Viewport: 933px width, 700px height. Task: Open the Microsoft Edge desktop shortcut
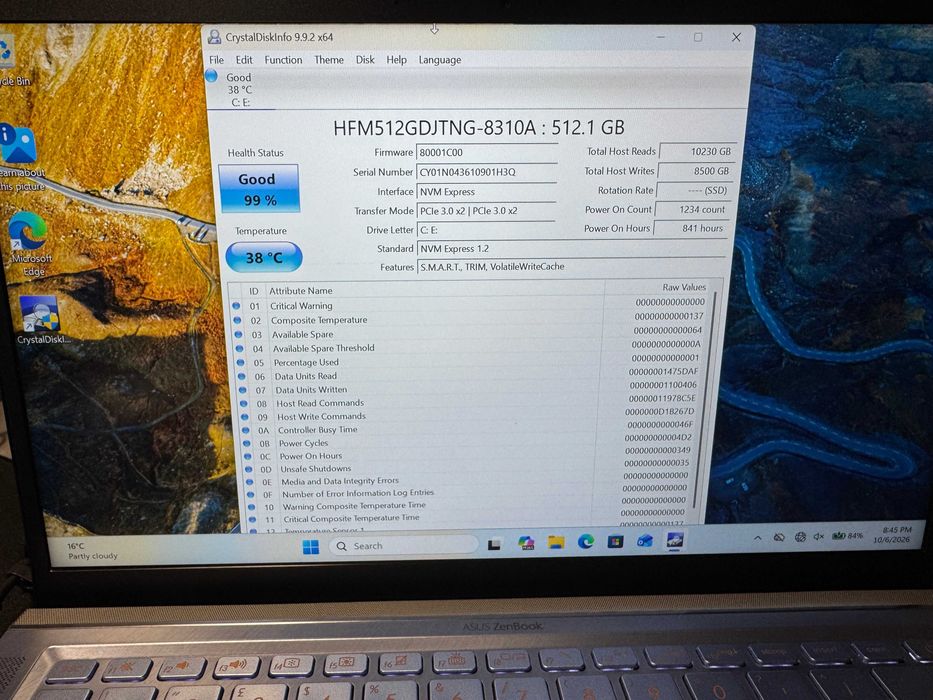tap(29, 244)
